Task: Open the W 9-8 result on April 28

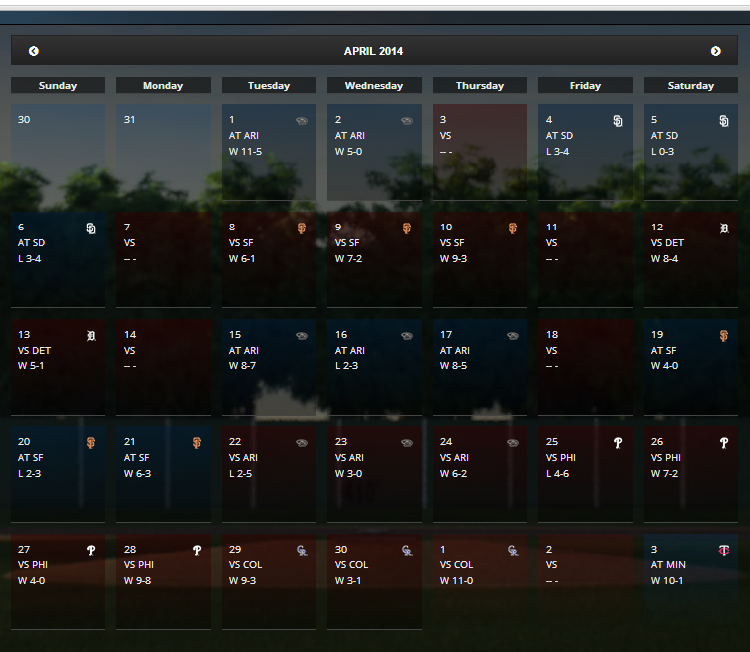Action: pos(138,581)
